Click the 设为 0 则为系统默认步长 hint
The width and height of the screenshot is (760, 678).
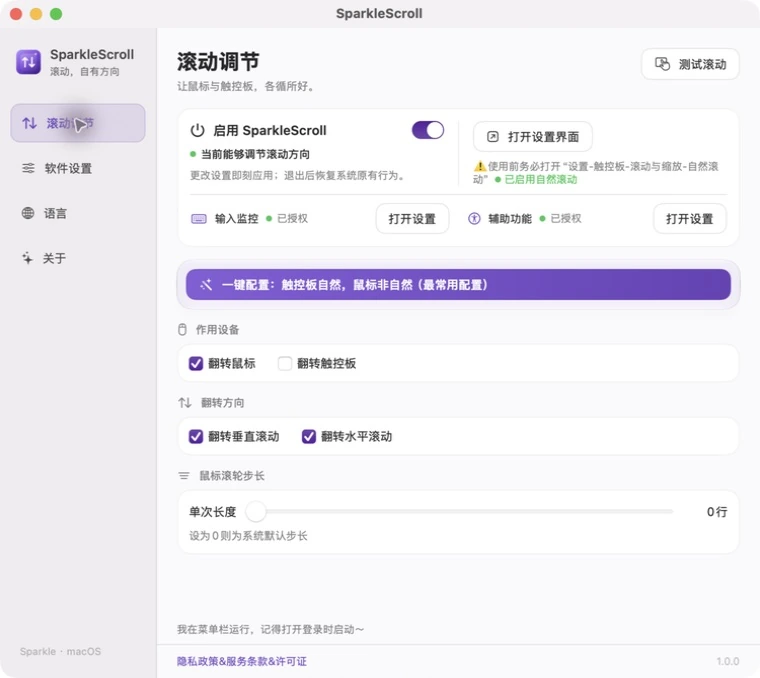tap(248, 536)
